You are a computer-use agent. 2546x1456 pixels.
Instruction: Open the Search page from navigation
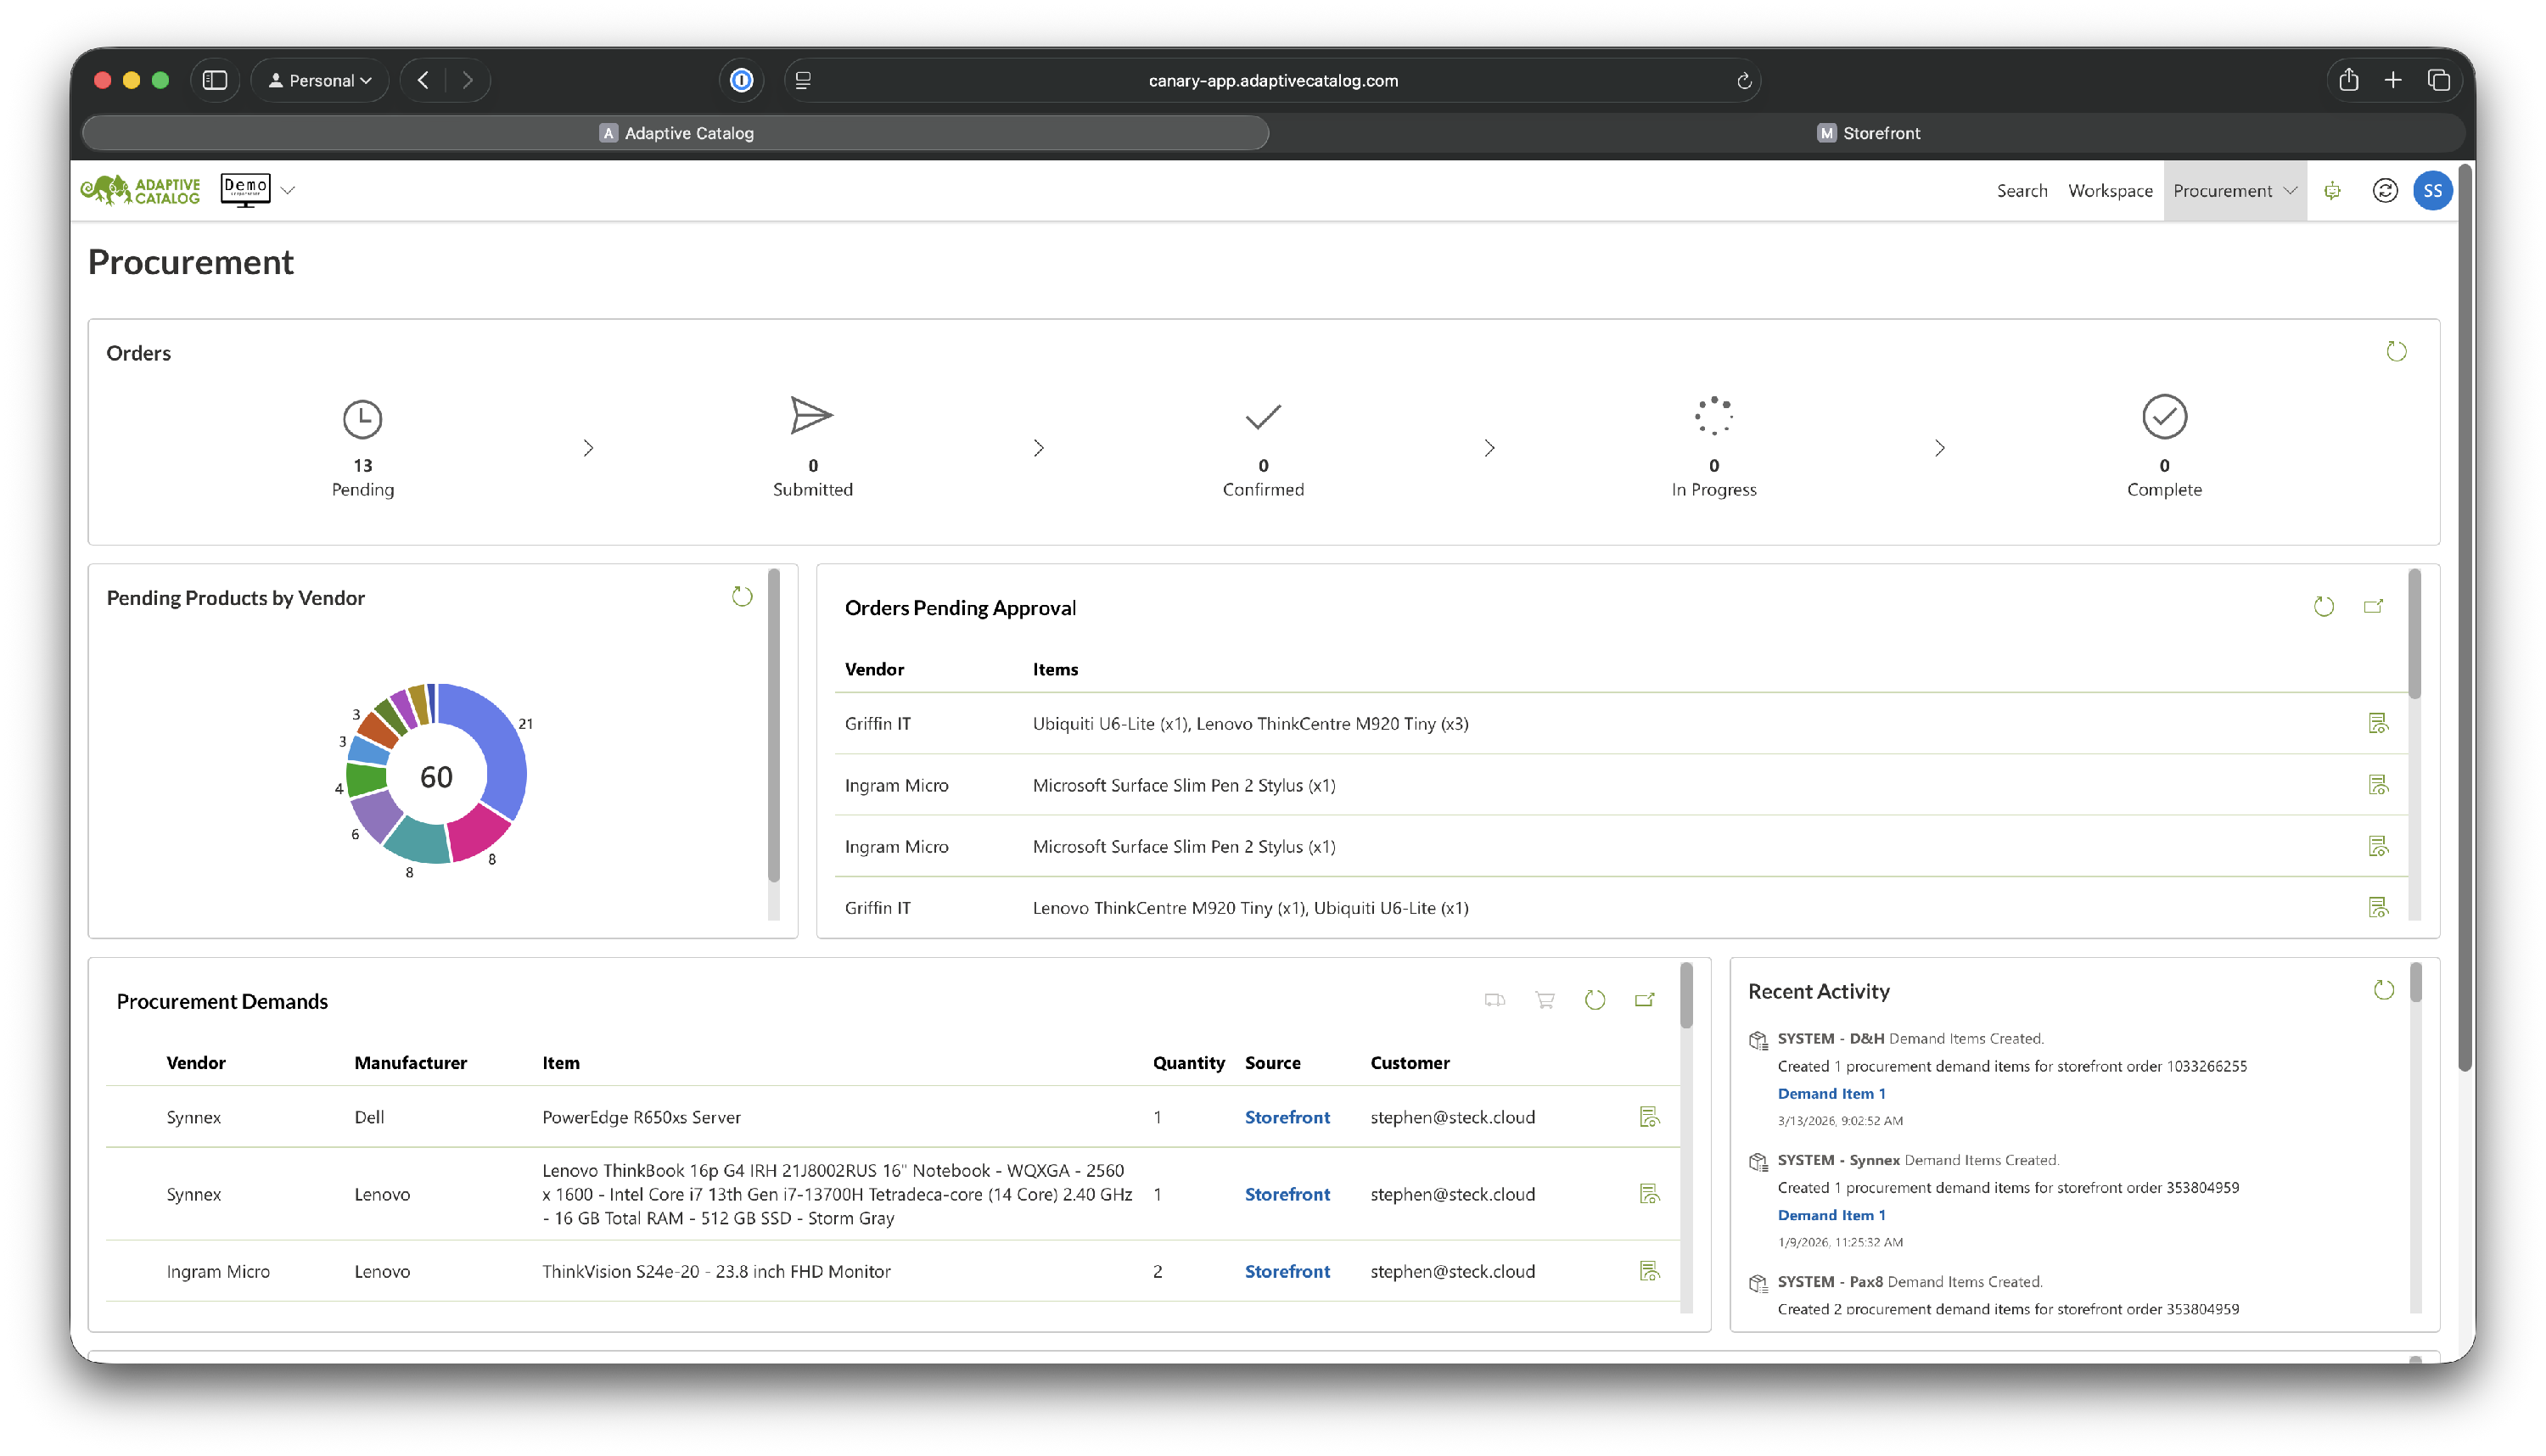2021,190
